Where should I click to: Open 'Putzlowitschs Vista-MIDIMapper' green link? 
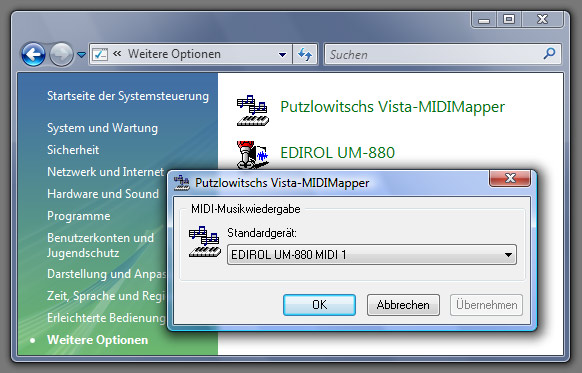pos(392,107)
